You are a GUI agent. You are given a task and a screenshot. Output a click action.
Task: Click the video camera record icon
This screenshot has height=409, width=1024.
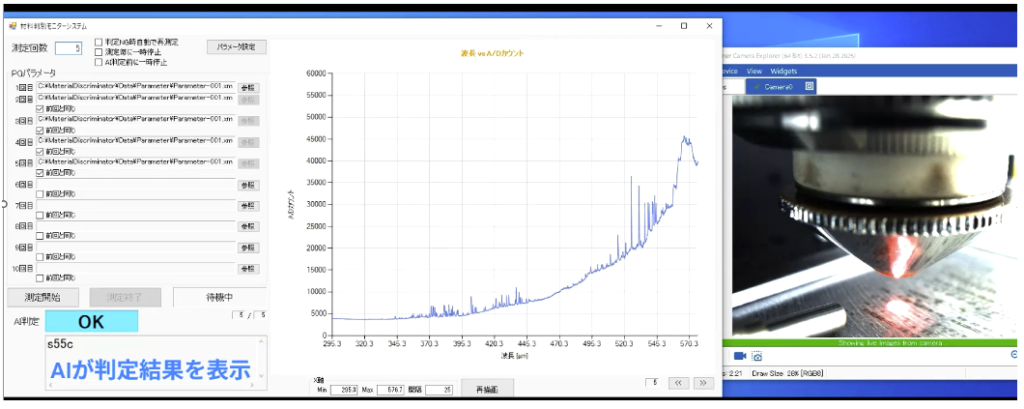pos(740,356)
